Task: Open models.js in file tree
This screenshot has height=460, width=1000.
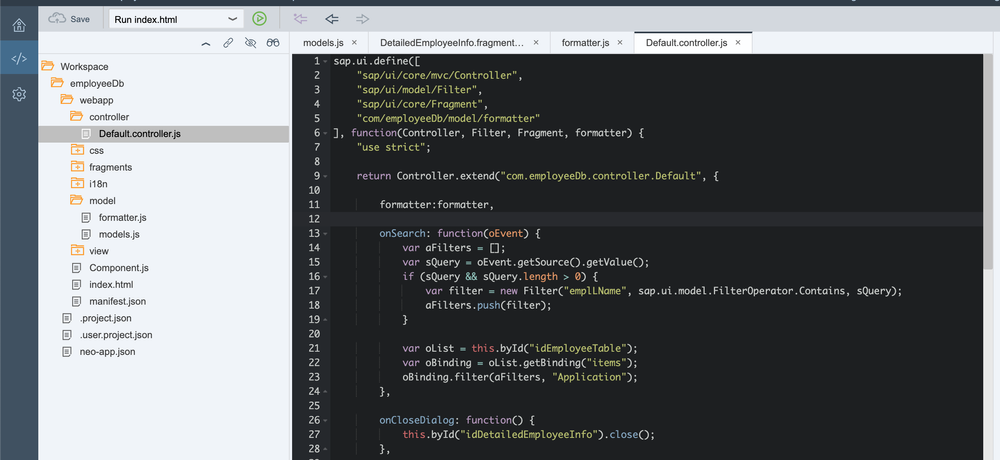Action: (x=119, y=234)
